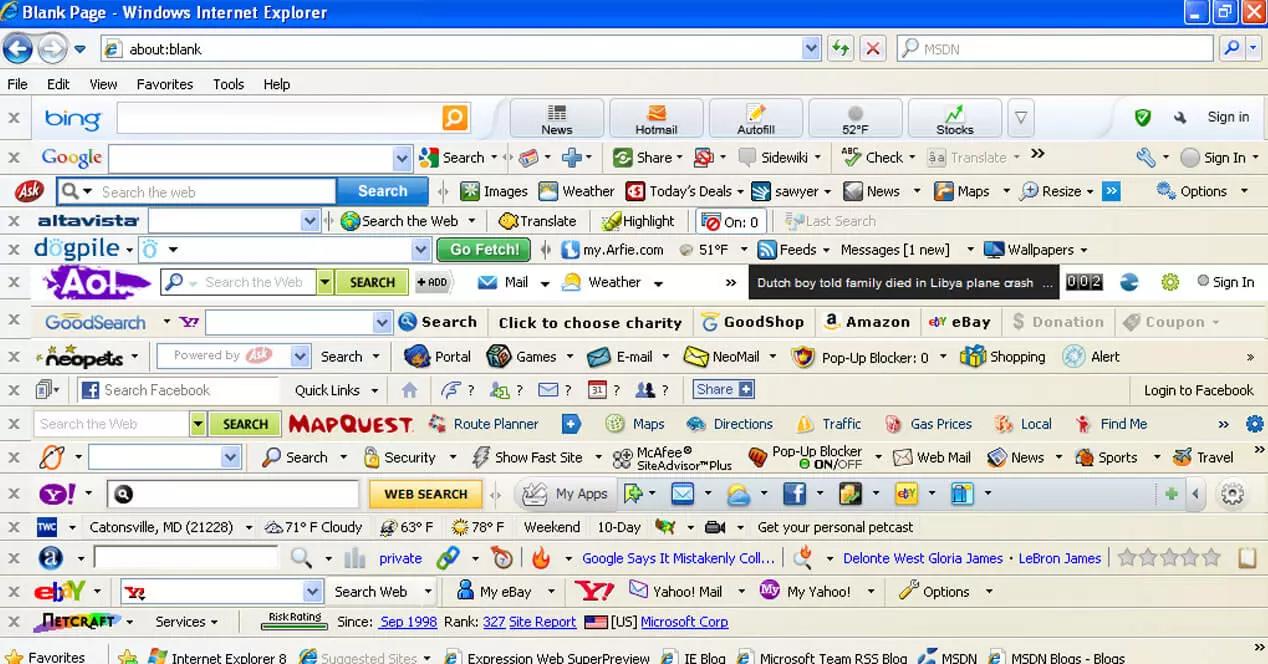1268x664 pixels.
Task: Open the File menu
Action: tap(18, 84)
